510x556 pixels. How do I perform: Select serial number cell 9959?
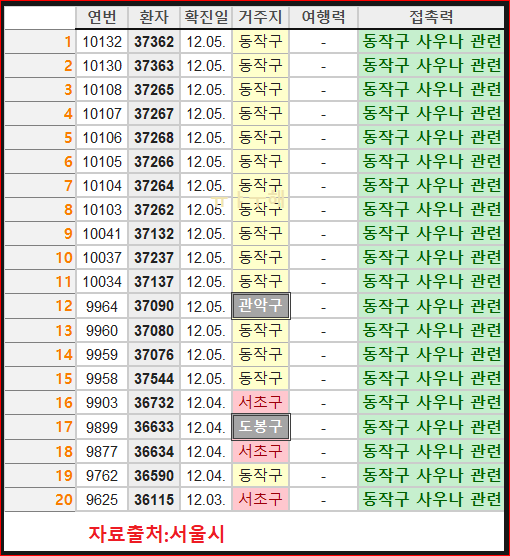(102, 355)
